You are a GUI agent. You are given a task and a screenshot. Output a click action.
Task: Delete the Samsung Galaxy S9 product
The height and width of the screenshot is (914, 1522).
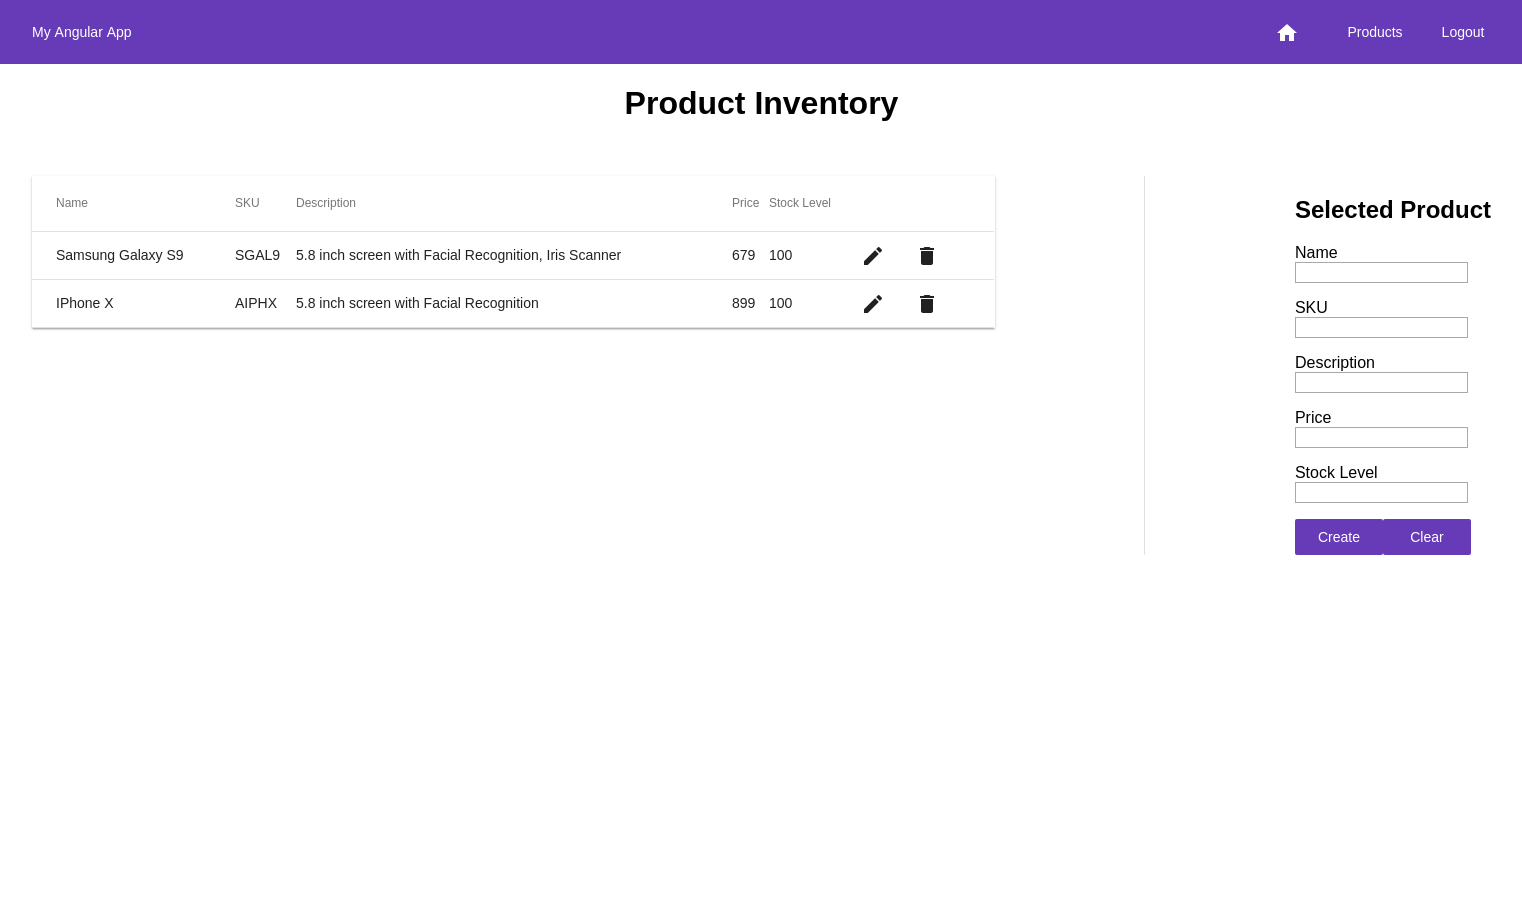pyautogui.click(x=927, y=256)
